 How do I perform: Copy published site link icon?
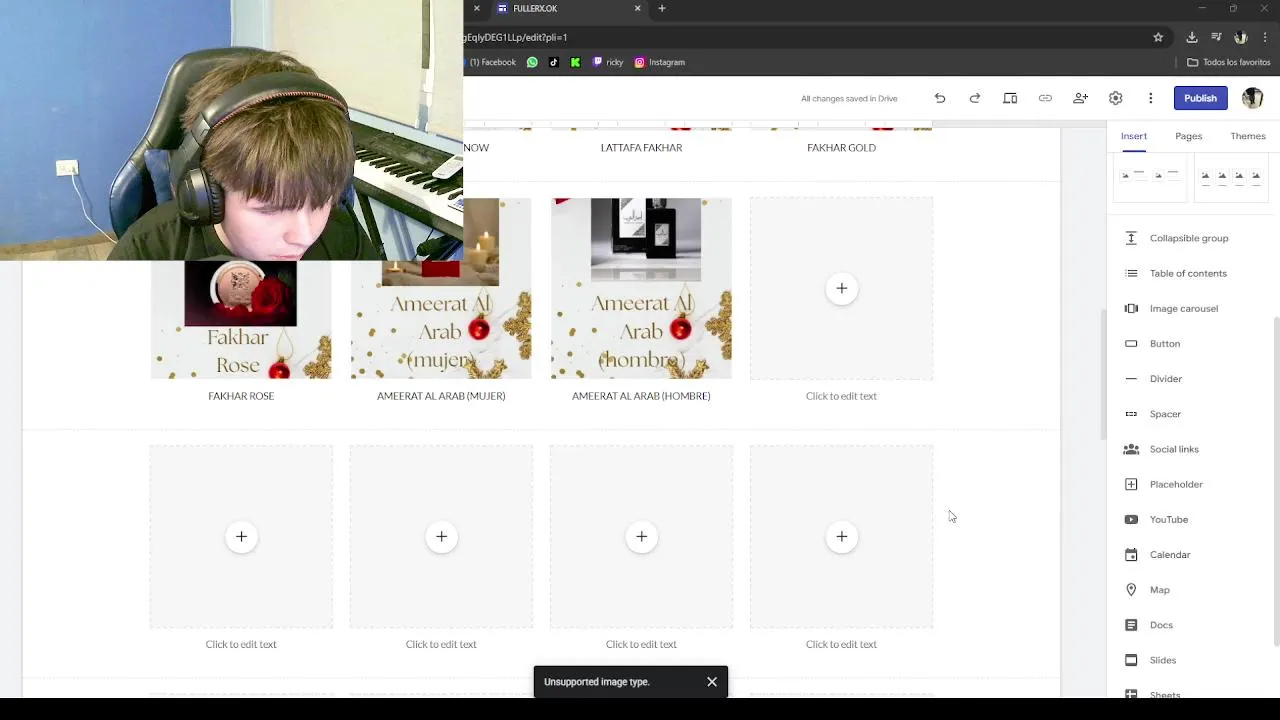(x=1045, y=98)
